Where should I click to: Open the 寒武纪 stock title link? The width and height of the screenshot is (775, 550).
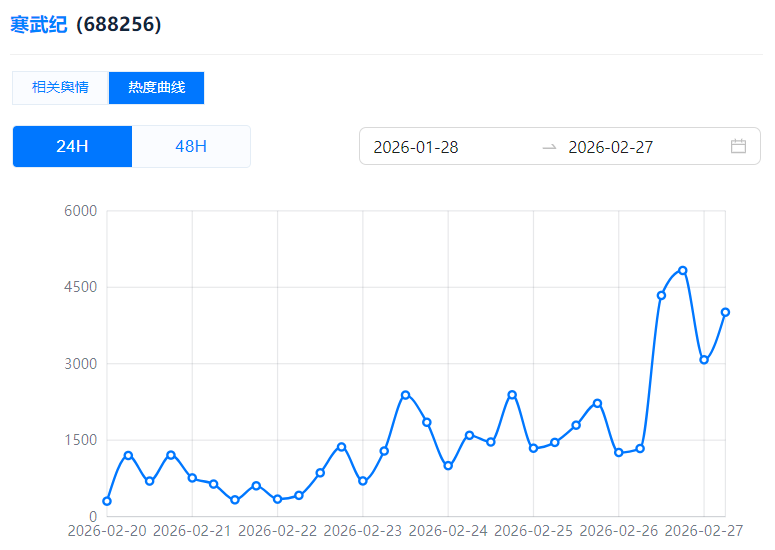point(39,24)
